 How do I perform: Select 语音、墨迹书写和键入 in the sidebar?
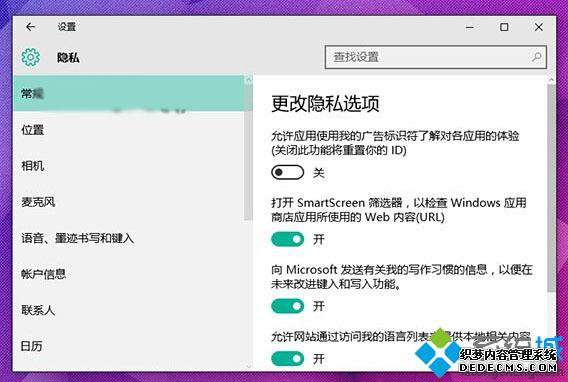coord(128,238)
